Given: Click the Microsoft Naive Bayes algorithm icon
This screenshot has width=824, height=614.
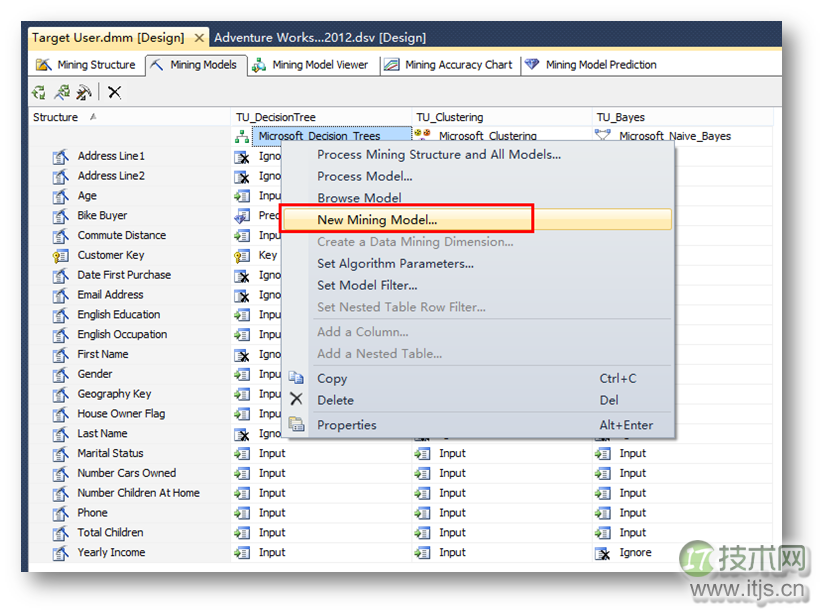Looking at the screenshot, I should [603, 136].
